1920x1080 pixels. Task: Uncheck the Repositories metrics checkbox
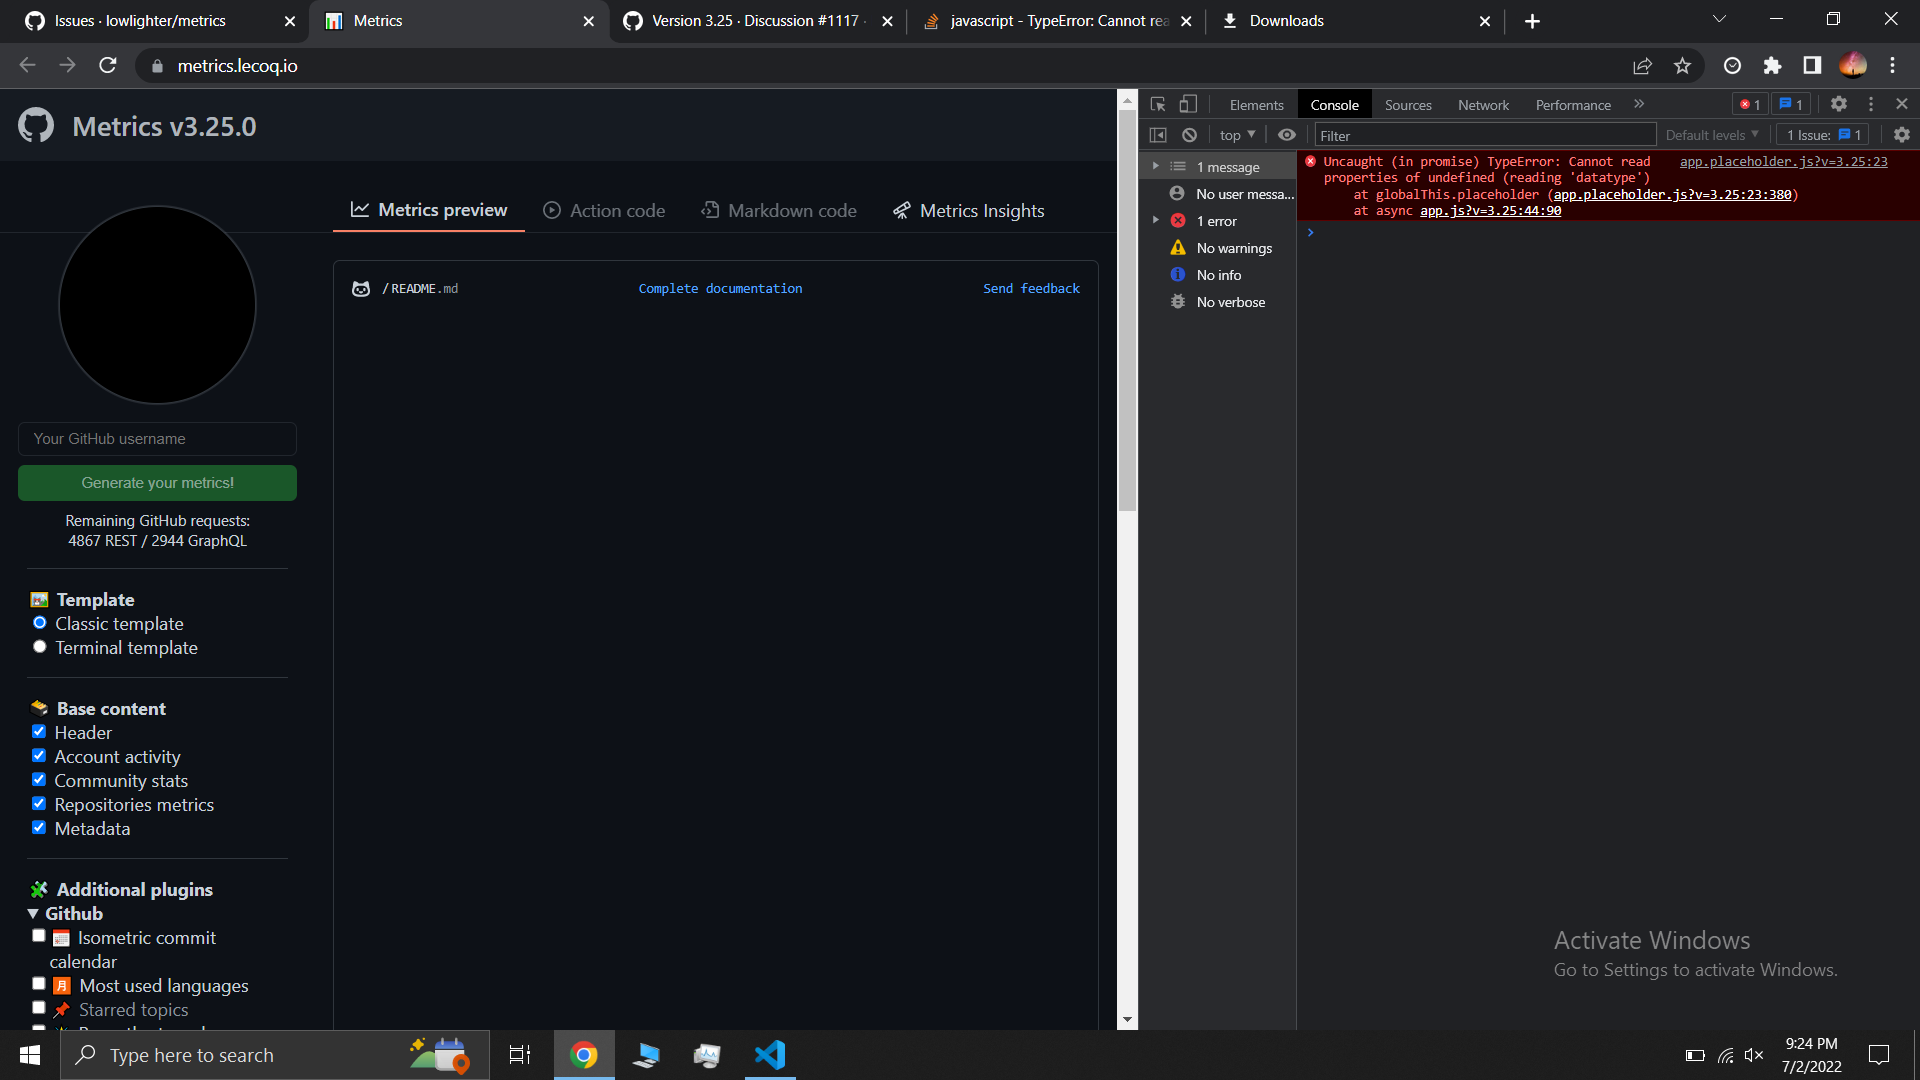tap(39, 804)
